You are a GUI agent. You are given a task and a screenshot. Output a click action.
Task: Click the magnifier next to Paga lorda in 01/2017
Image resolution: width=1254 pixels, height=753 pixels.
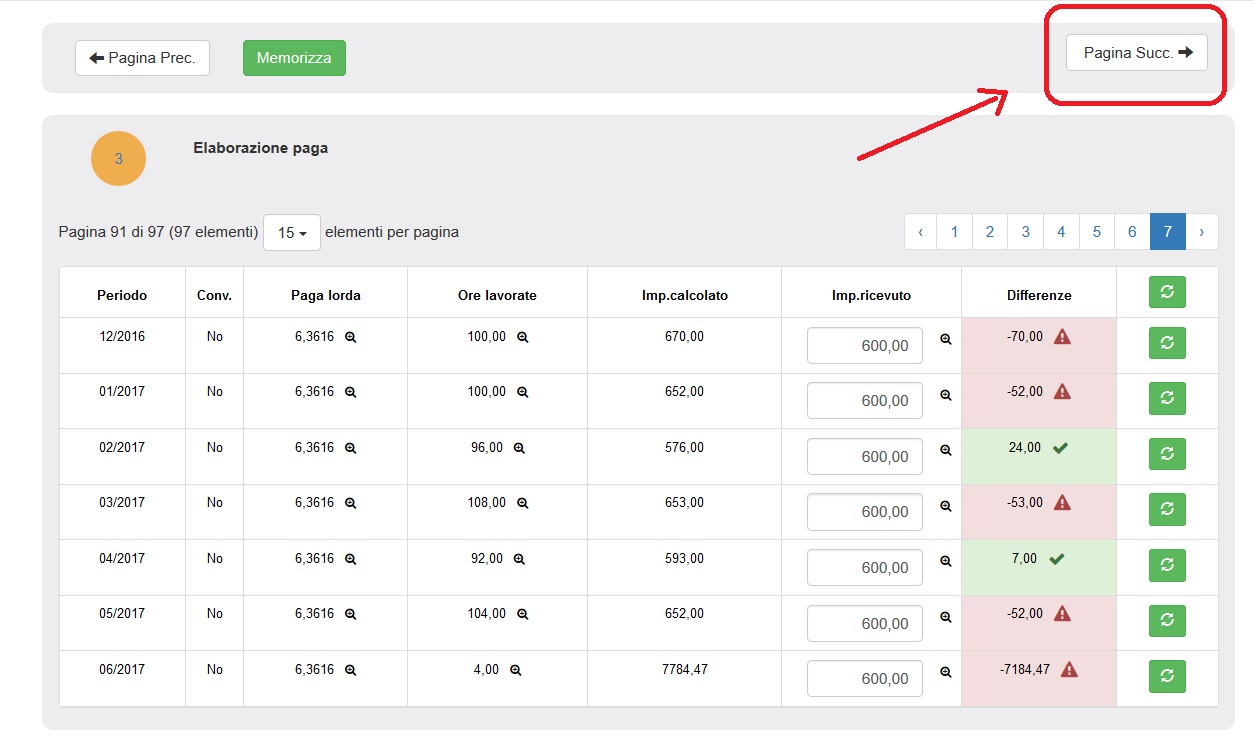click(x=351, y=393)
